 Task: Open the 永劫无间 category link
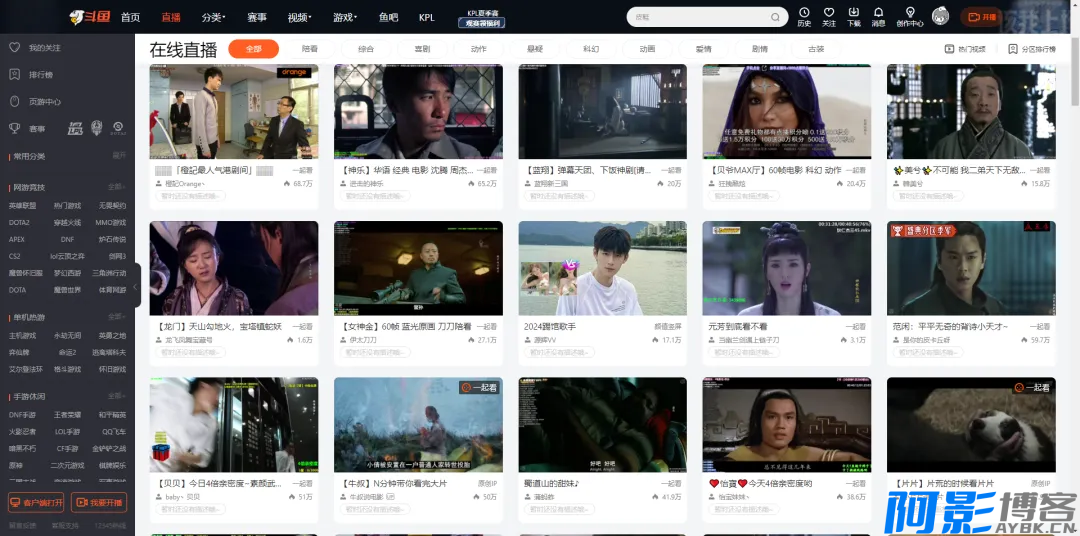pyautogui.click(x=68, y=336)
